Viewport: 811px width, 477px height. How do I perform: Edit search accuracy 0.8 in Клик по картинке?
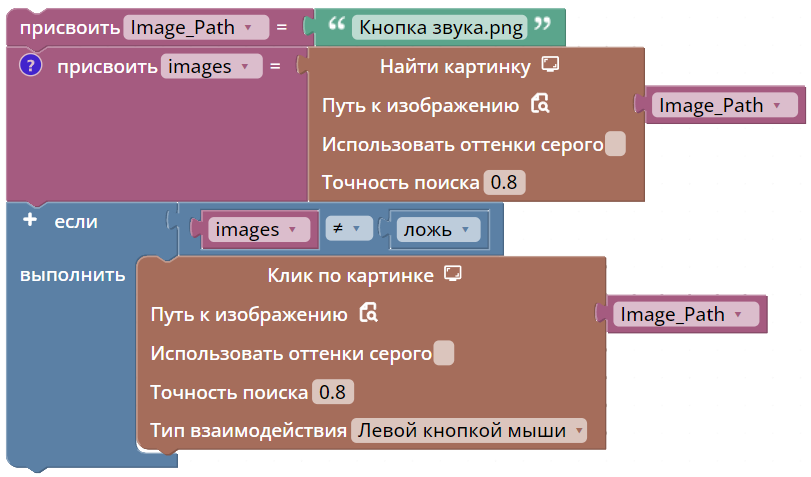point(333,392)
